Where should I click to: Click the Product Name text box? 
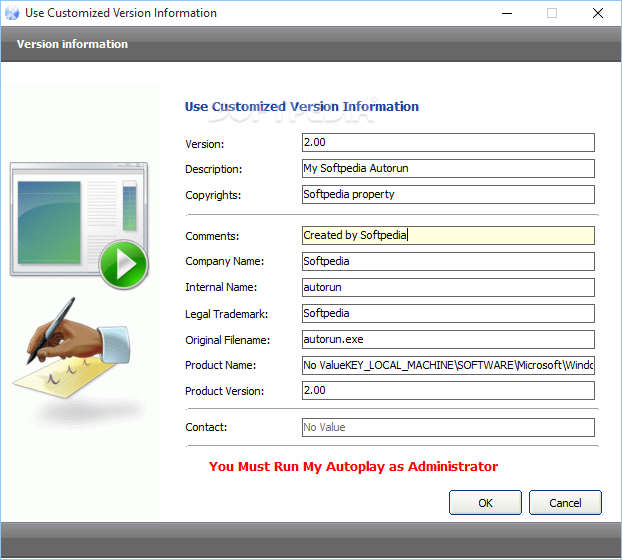pyautogui.click(x=448, y=365)
